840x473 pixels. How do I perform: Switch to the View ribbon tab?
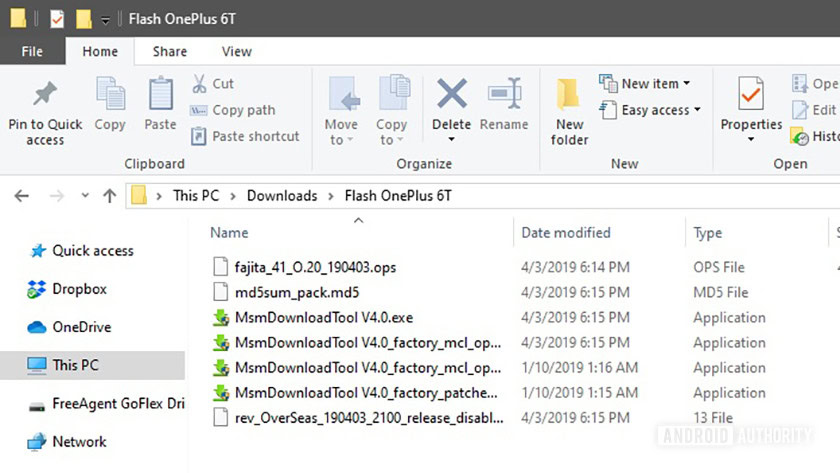pyautogui.click(x=237, y=51)
